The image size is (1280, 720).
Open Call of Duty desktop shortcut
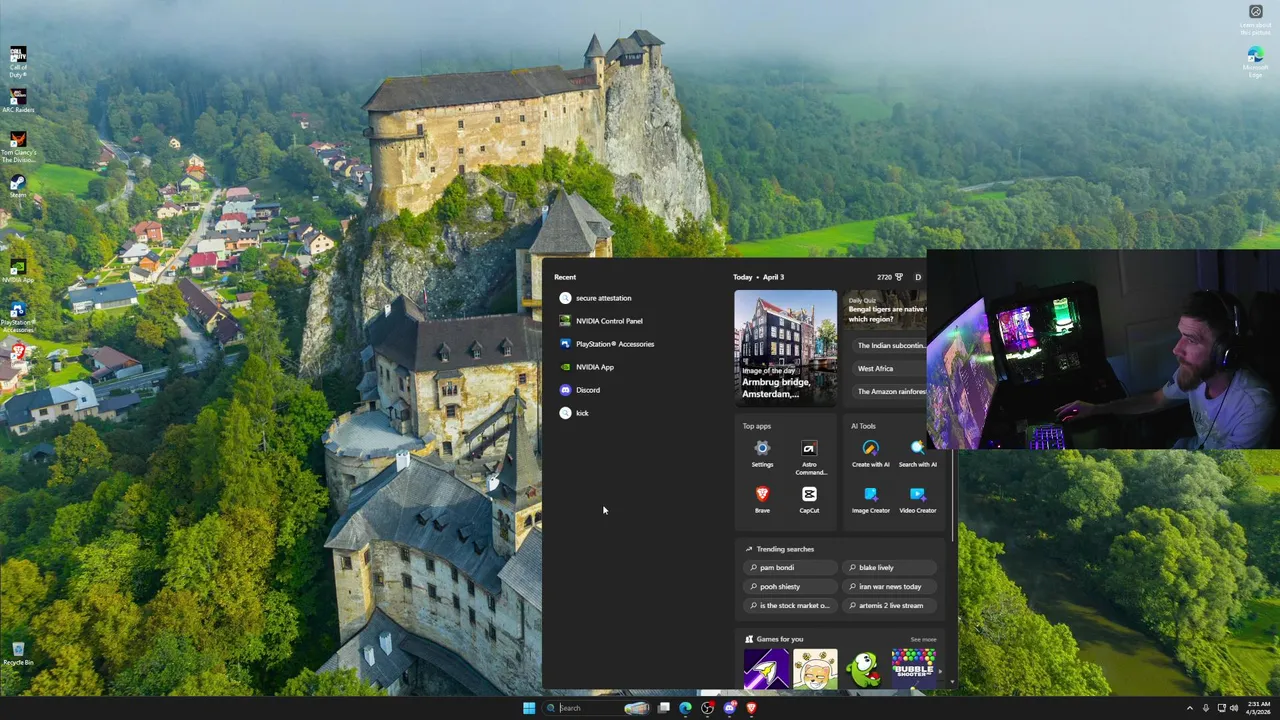[18, 60]
